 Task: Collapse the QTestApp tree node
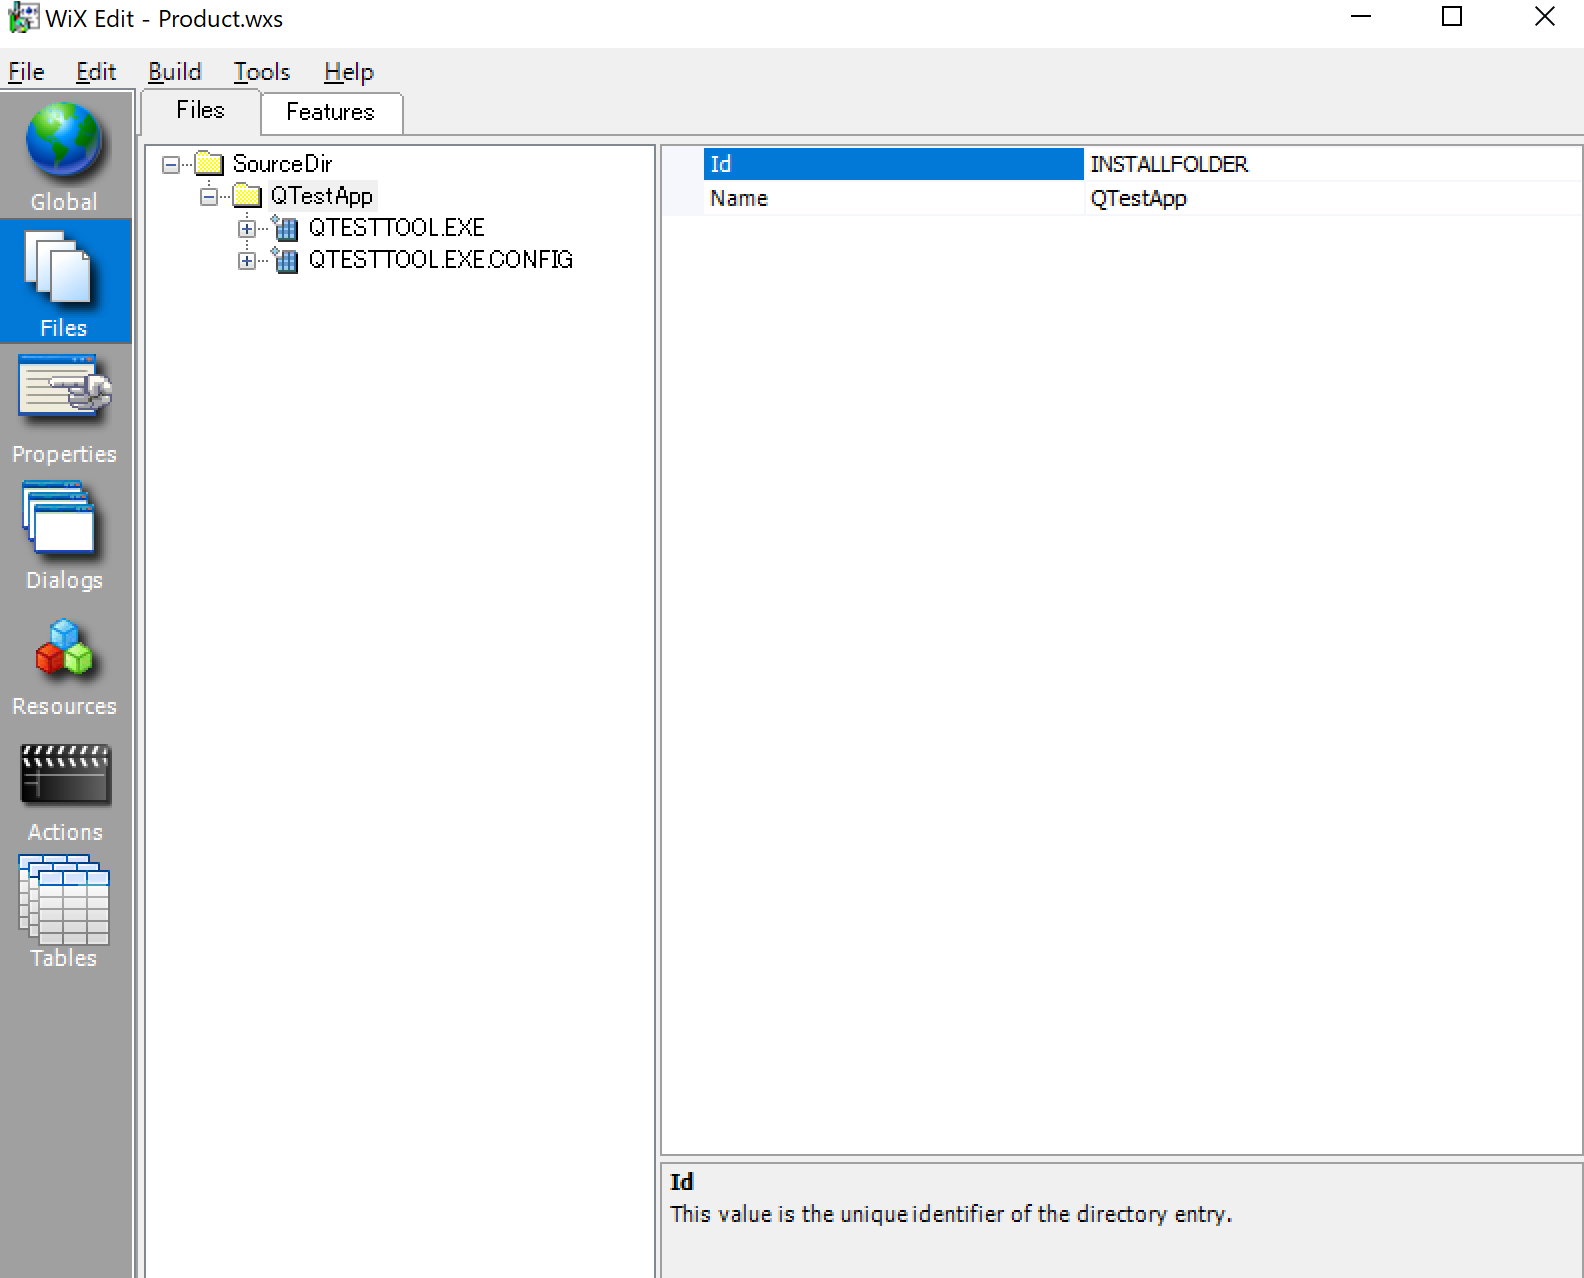[209, 196]
